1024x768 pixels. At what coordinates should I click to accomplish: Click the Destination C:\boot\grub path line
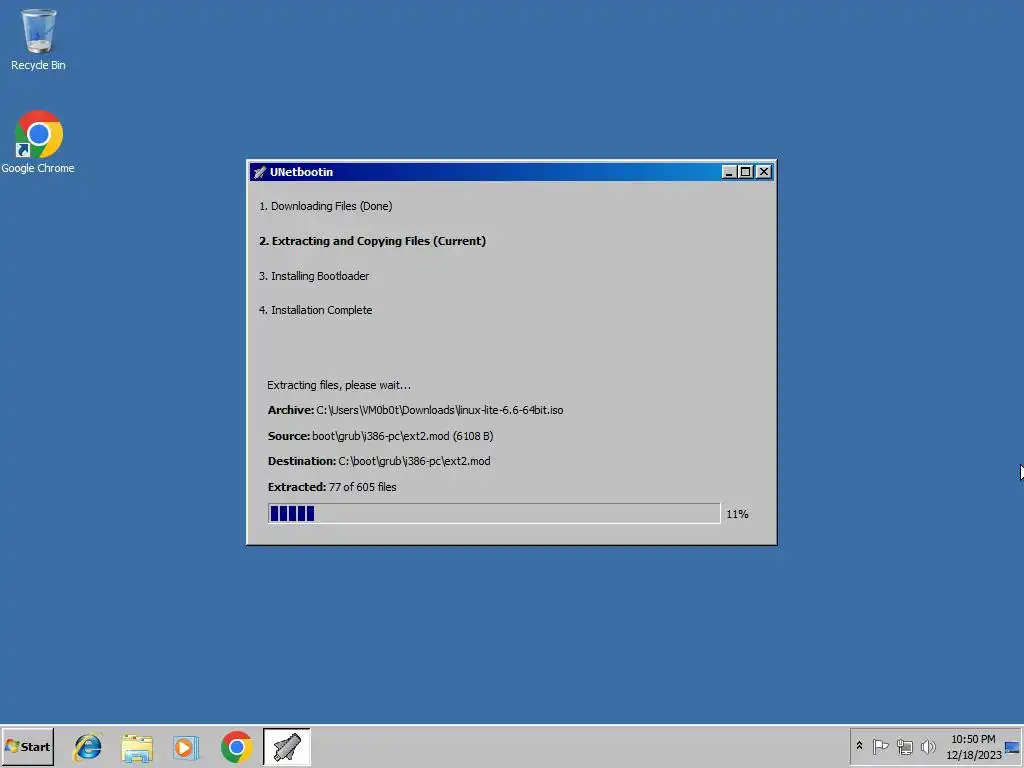(x=379, y=461)
